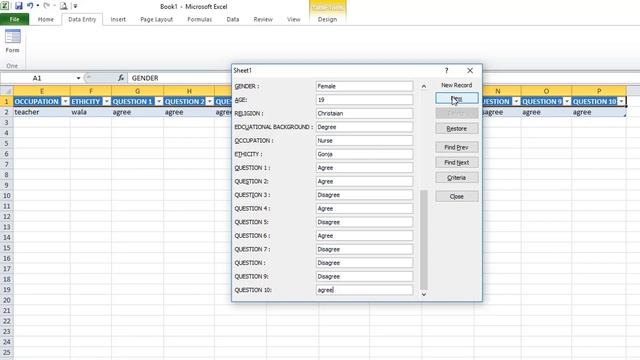640x360 pixels.
Task: Click the Undo arrow icon
Action: 30,6
